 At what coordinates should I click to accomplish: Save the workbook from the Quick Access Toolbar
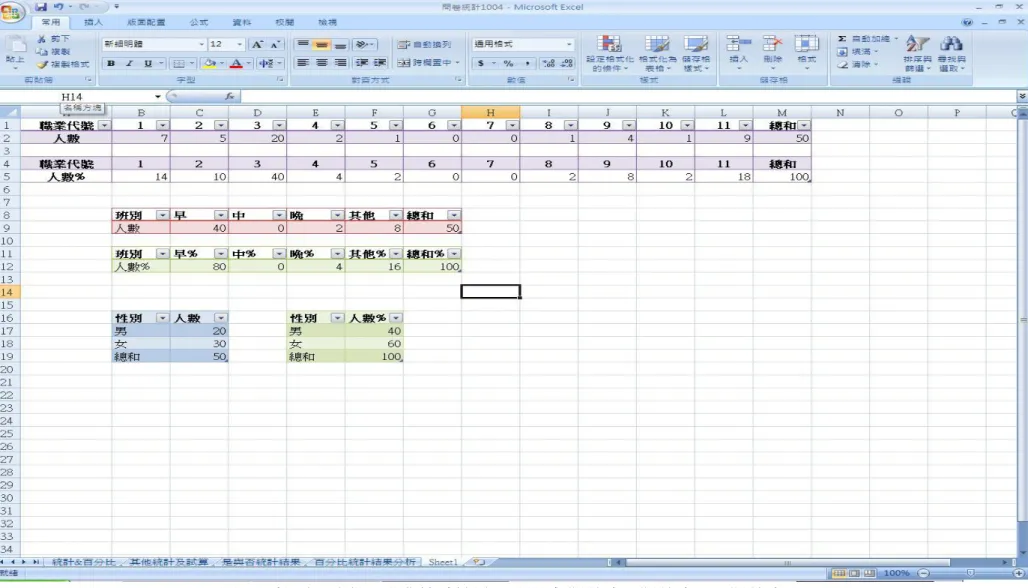coord(41,7)
